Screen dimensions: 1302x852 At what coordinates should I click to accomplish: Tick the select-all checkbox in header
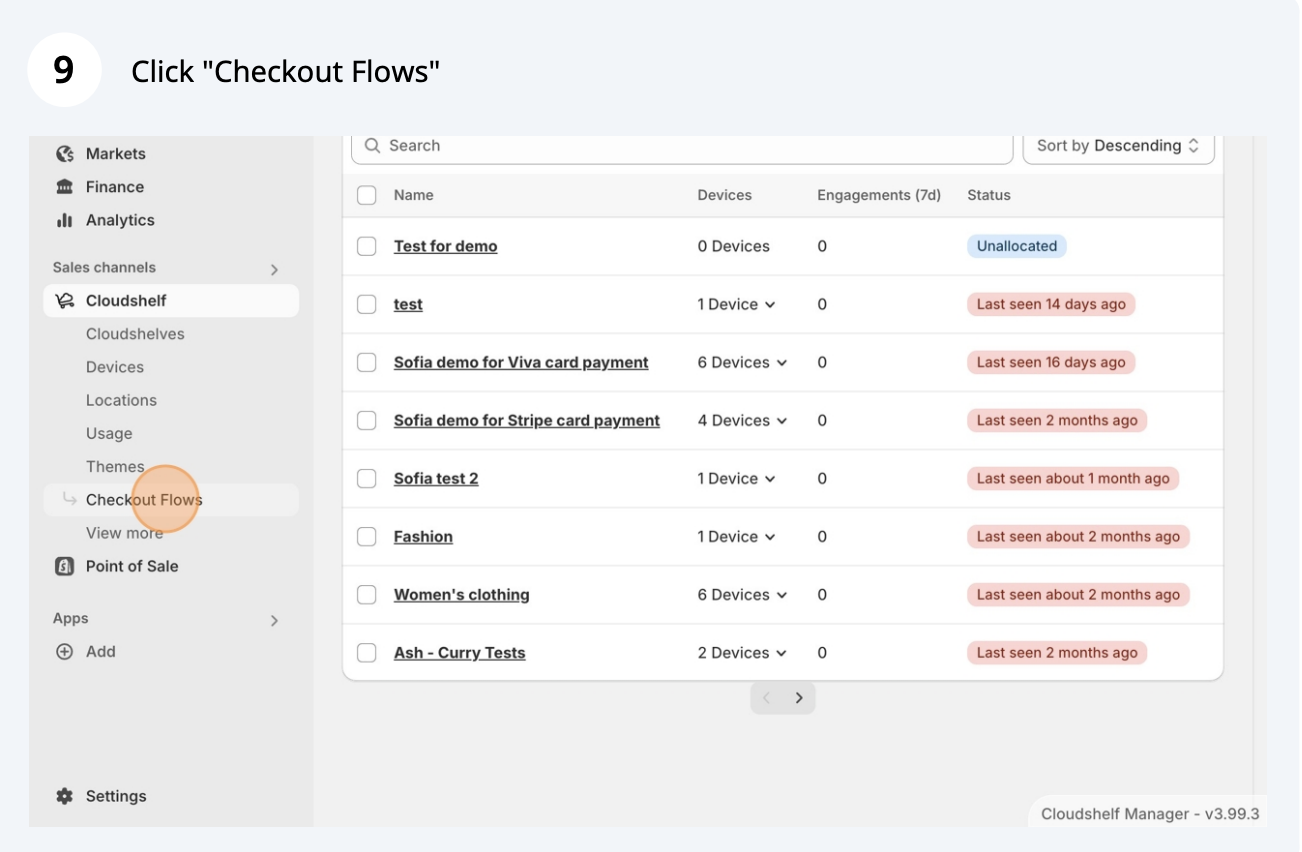367,195
